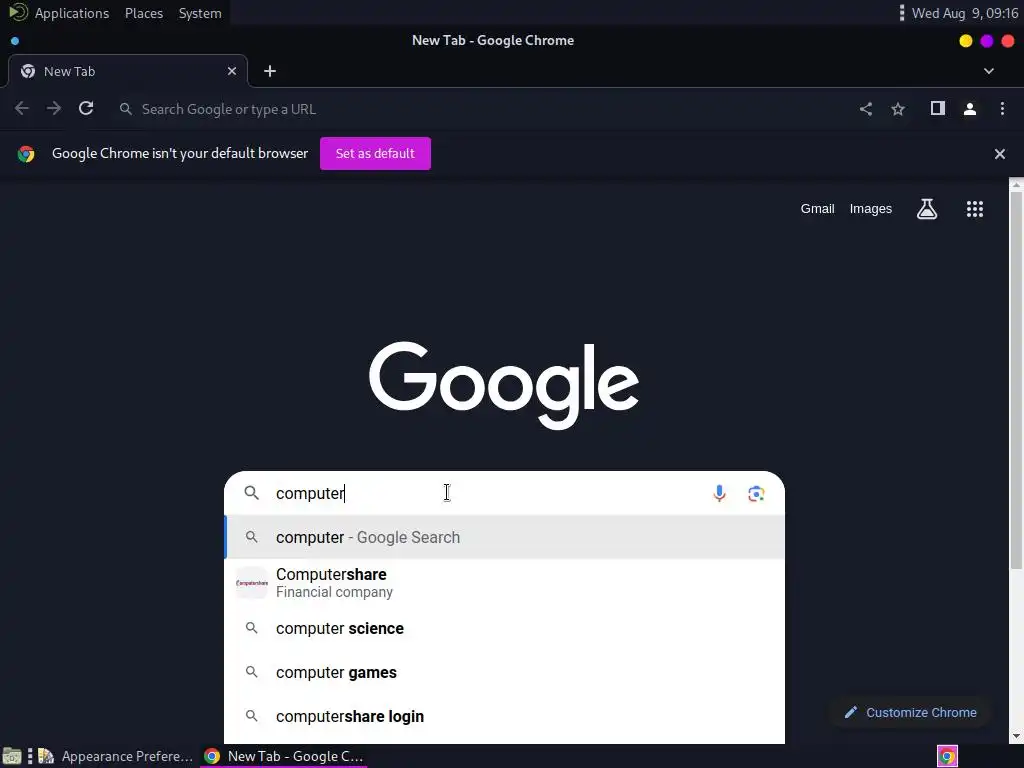
Task: Click the search magnifier in address bar
Action: 126,109
